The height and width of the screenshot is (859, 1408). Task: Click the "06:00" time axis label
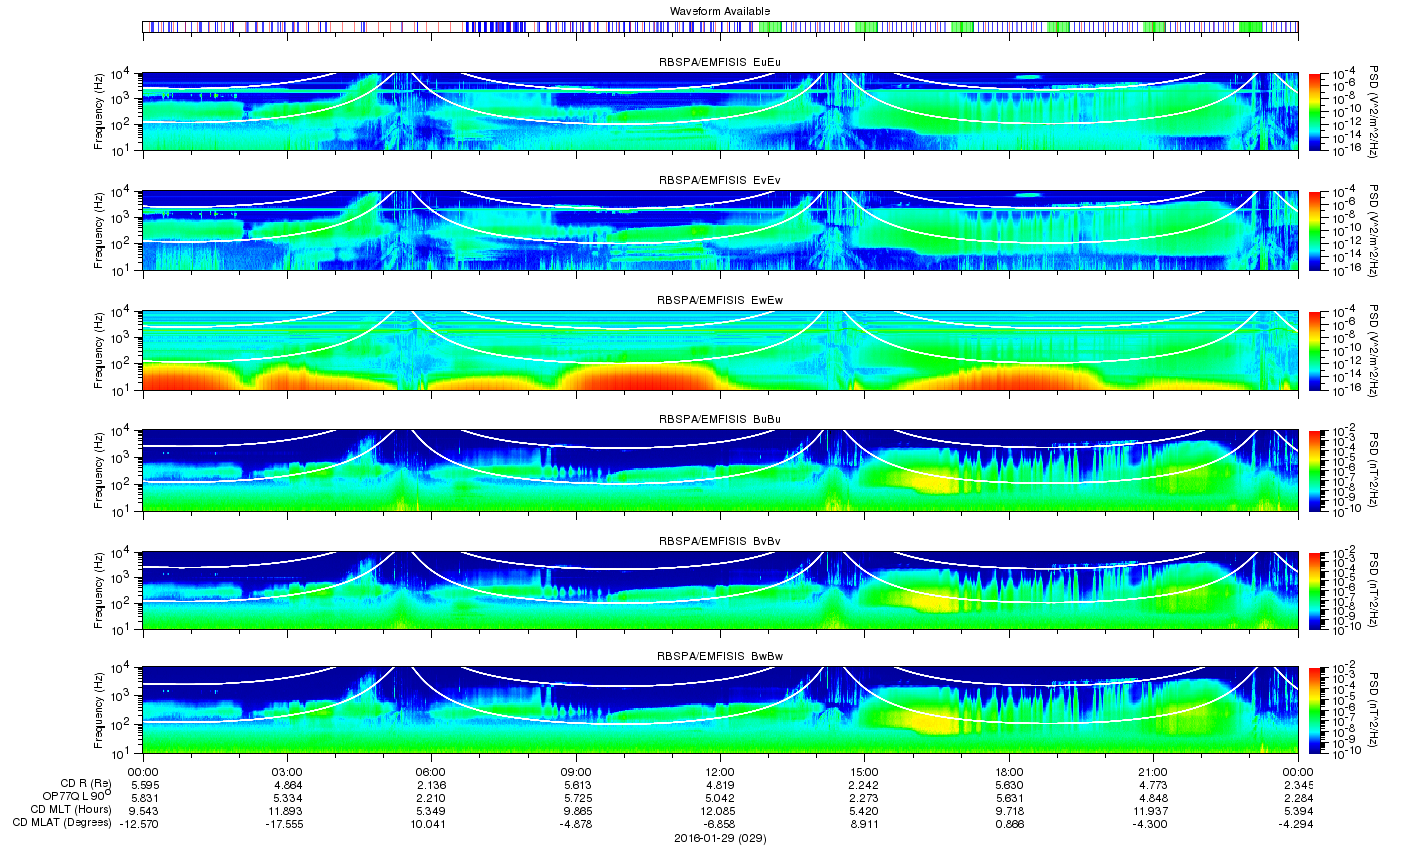click(x=431, y=772)
